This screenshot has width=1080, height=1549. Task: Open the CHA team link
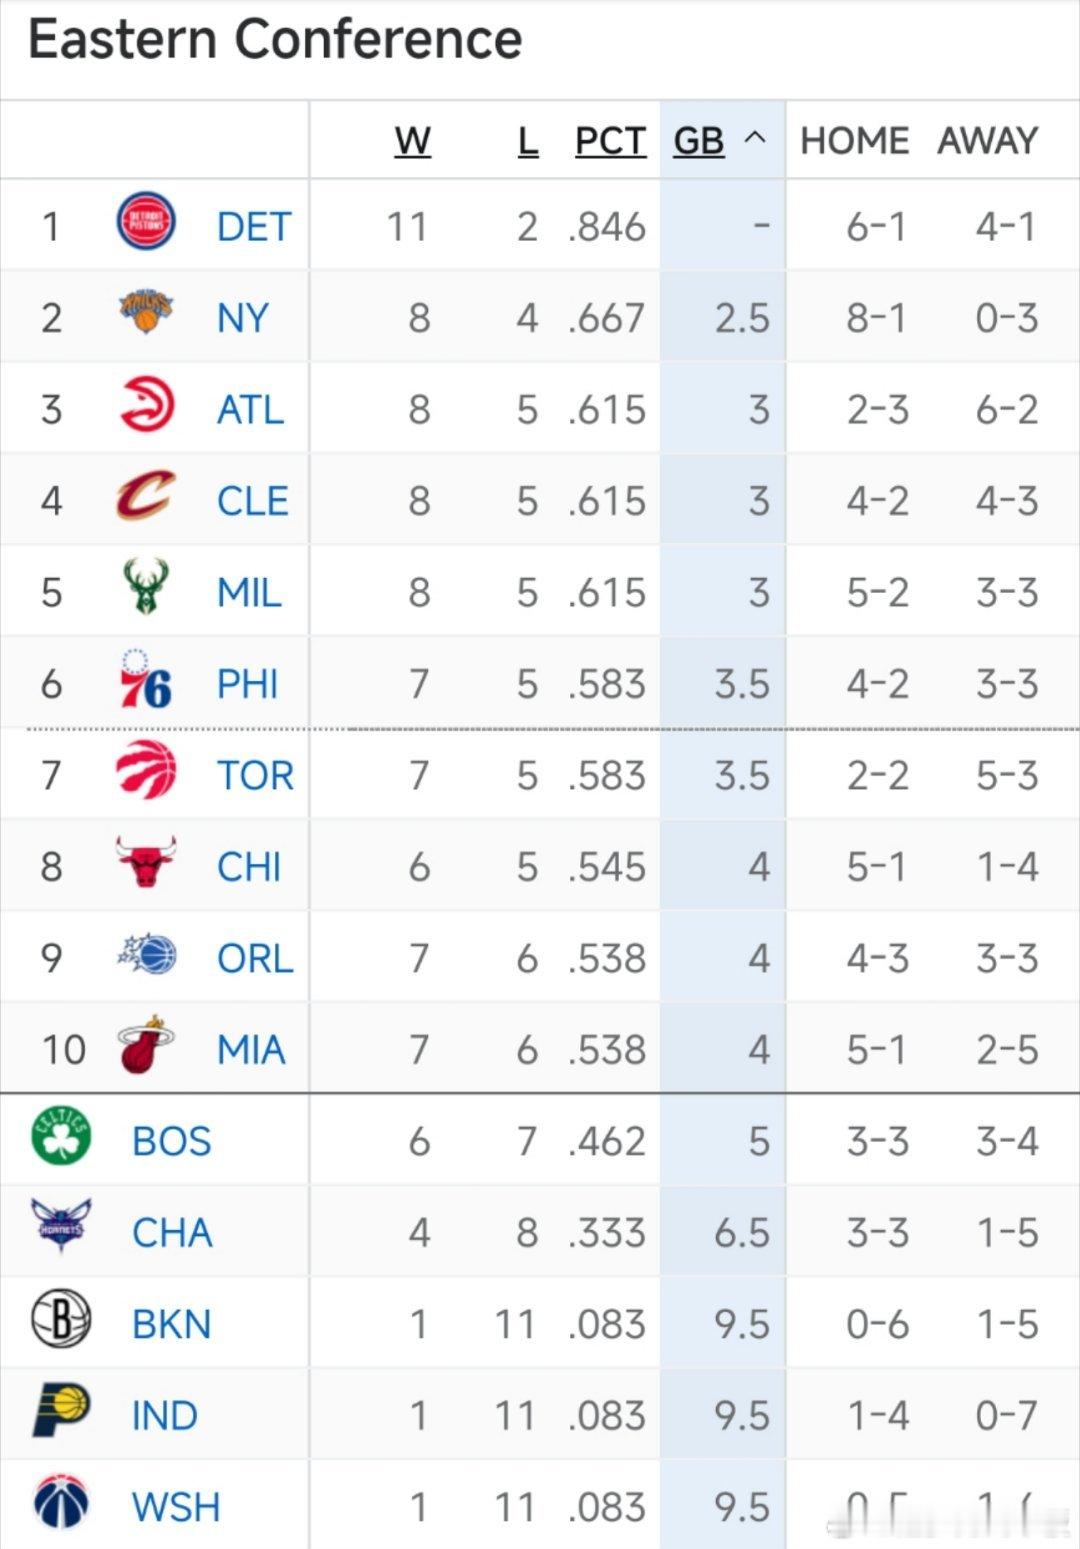[172, 1233]
